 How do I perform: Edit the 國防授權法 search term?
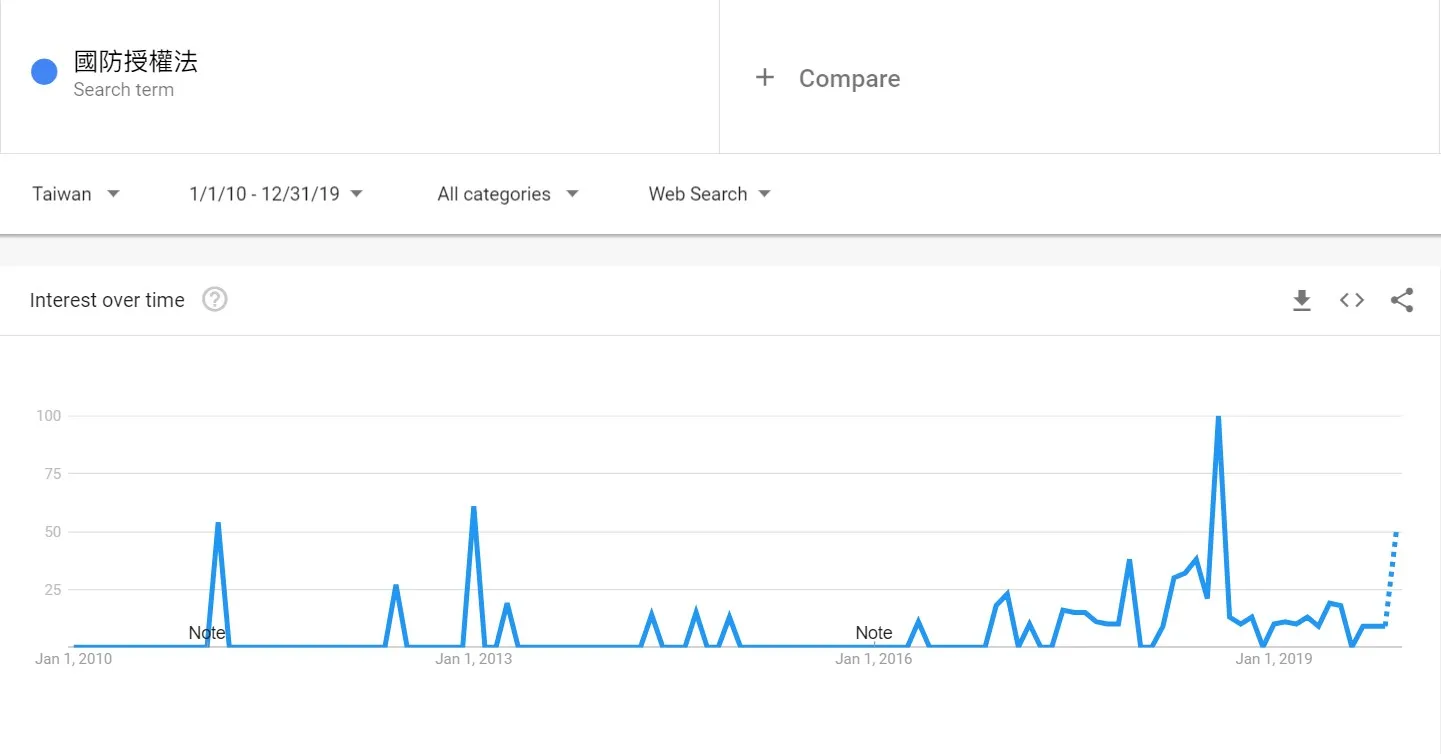click(x=136, y=61)
